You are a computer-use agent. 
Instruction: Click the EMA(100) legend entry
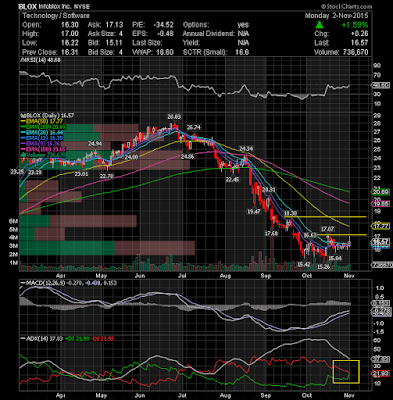coord(44,149)
